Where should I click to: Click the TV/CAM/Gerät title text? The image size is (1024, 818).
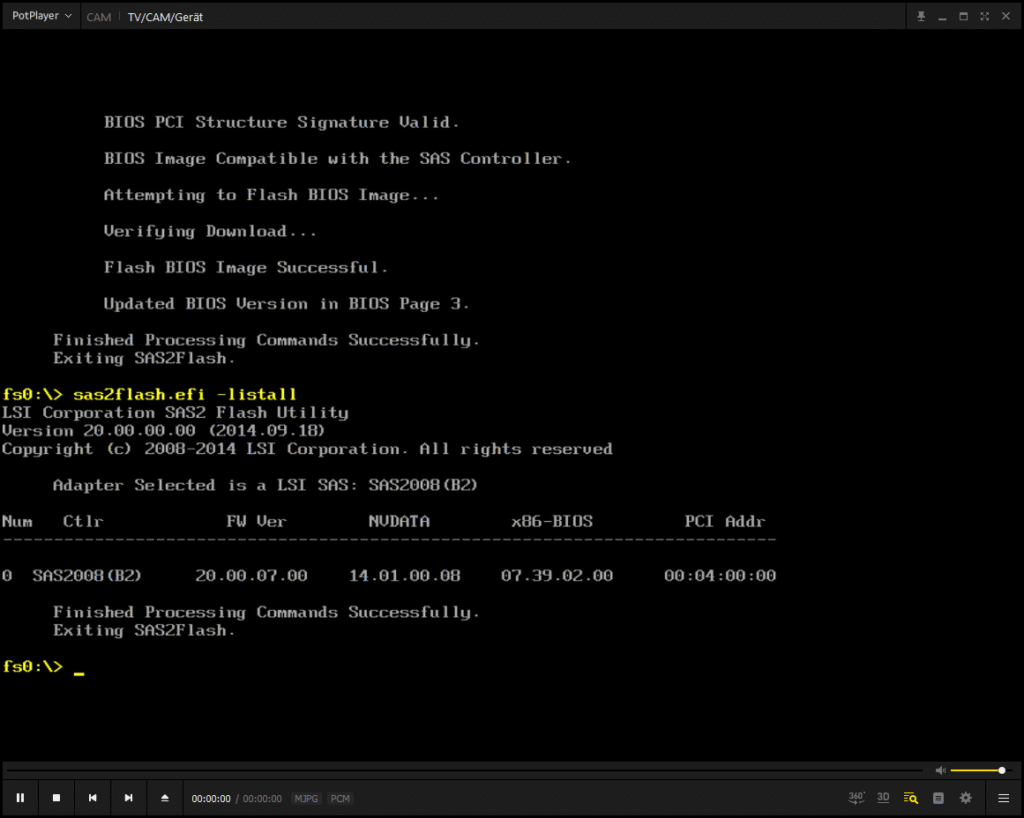[165, 17]
